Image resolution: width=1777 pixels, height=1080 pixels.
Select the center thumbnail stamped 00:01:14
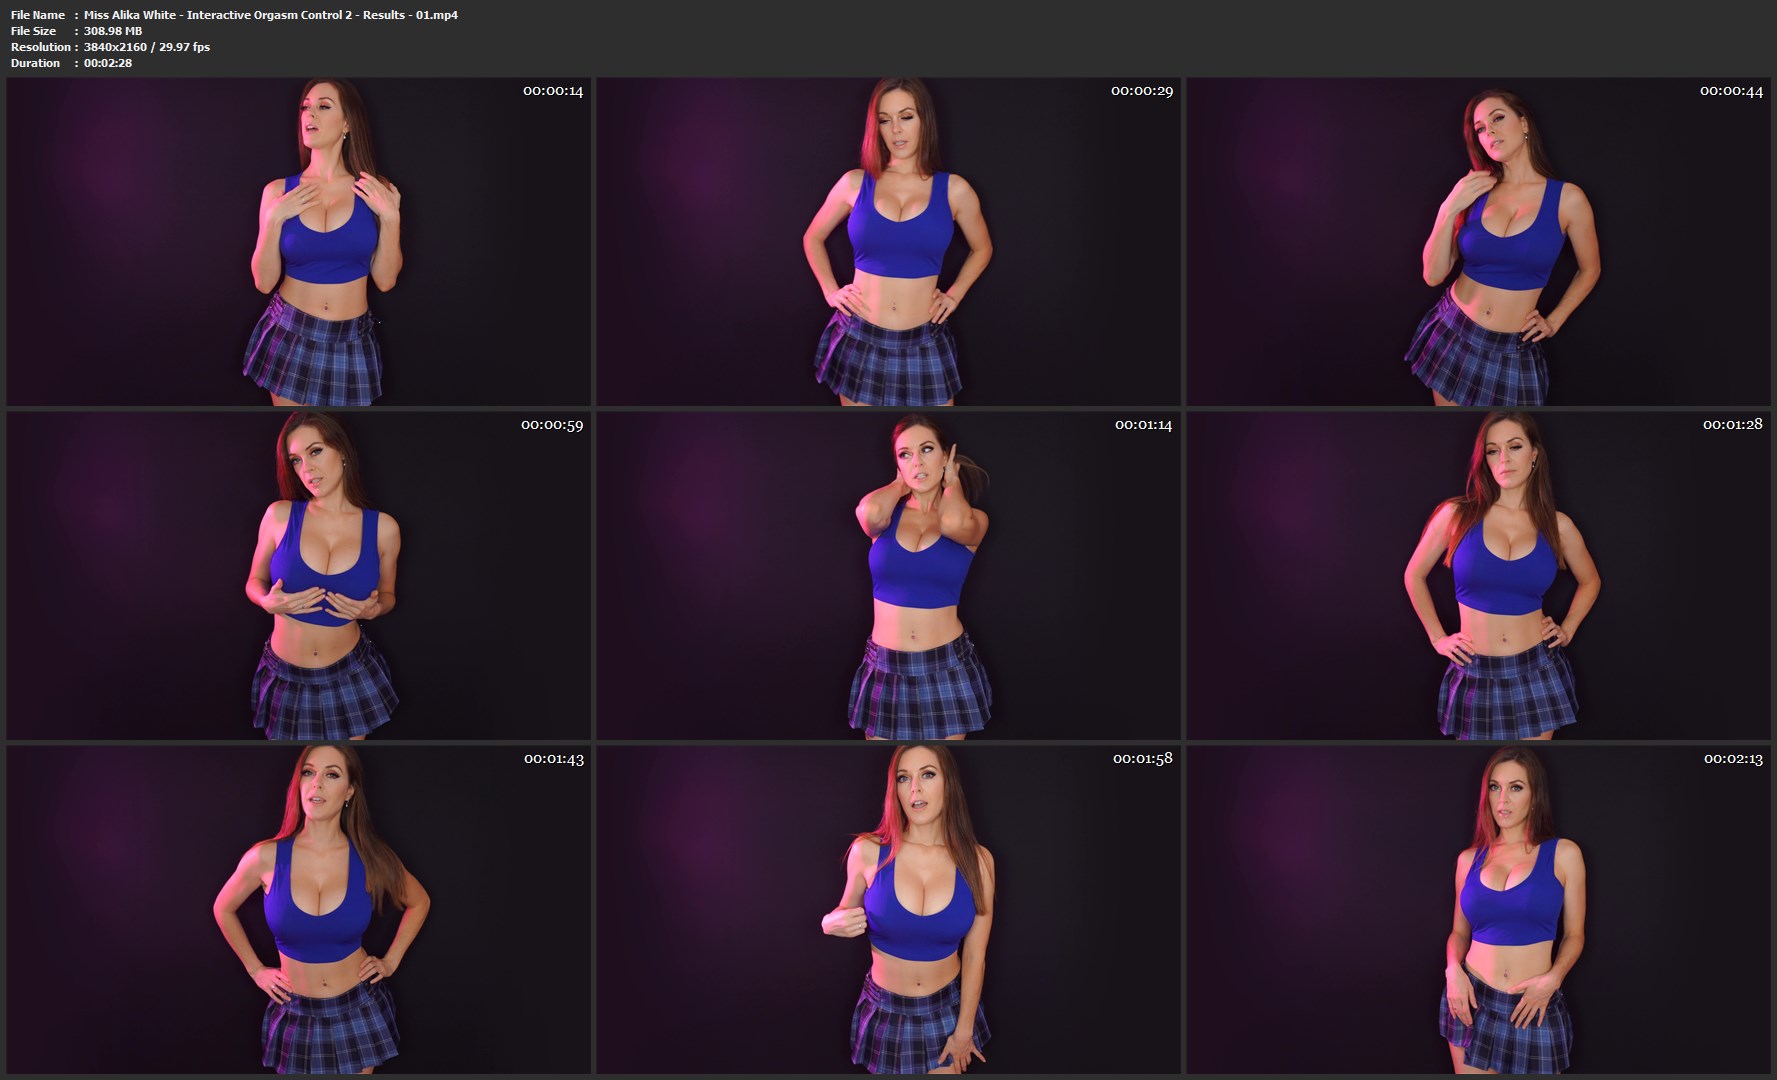point(888,576)
